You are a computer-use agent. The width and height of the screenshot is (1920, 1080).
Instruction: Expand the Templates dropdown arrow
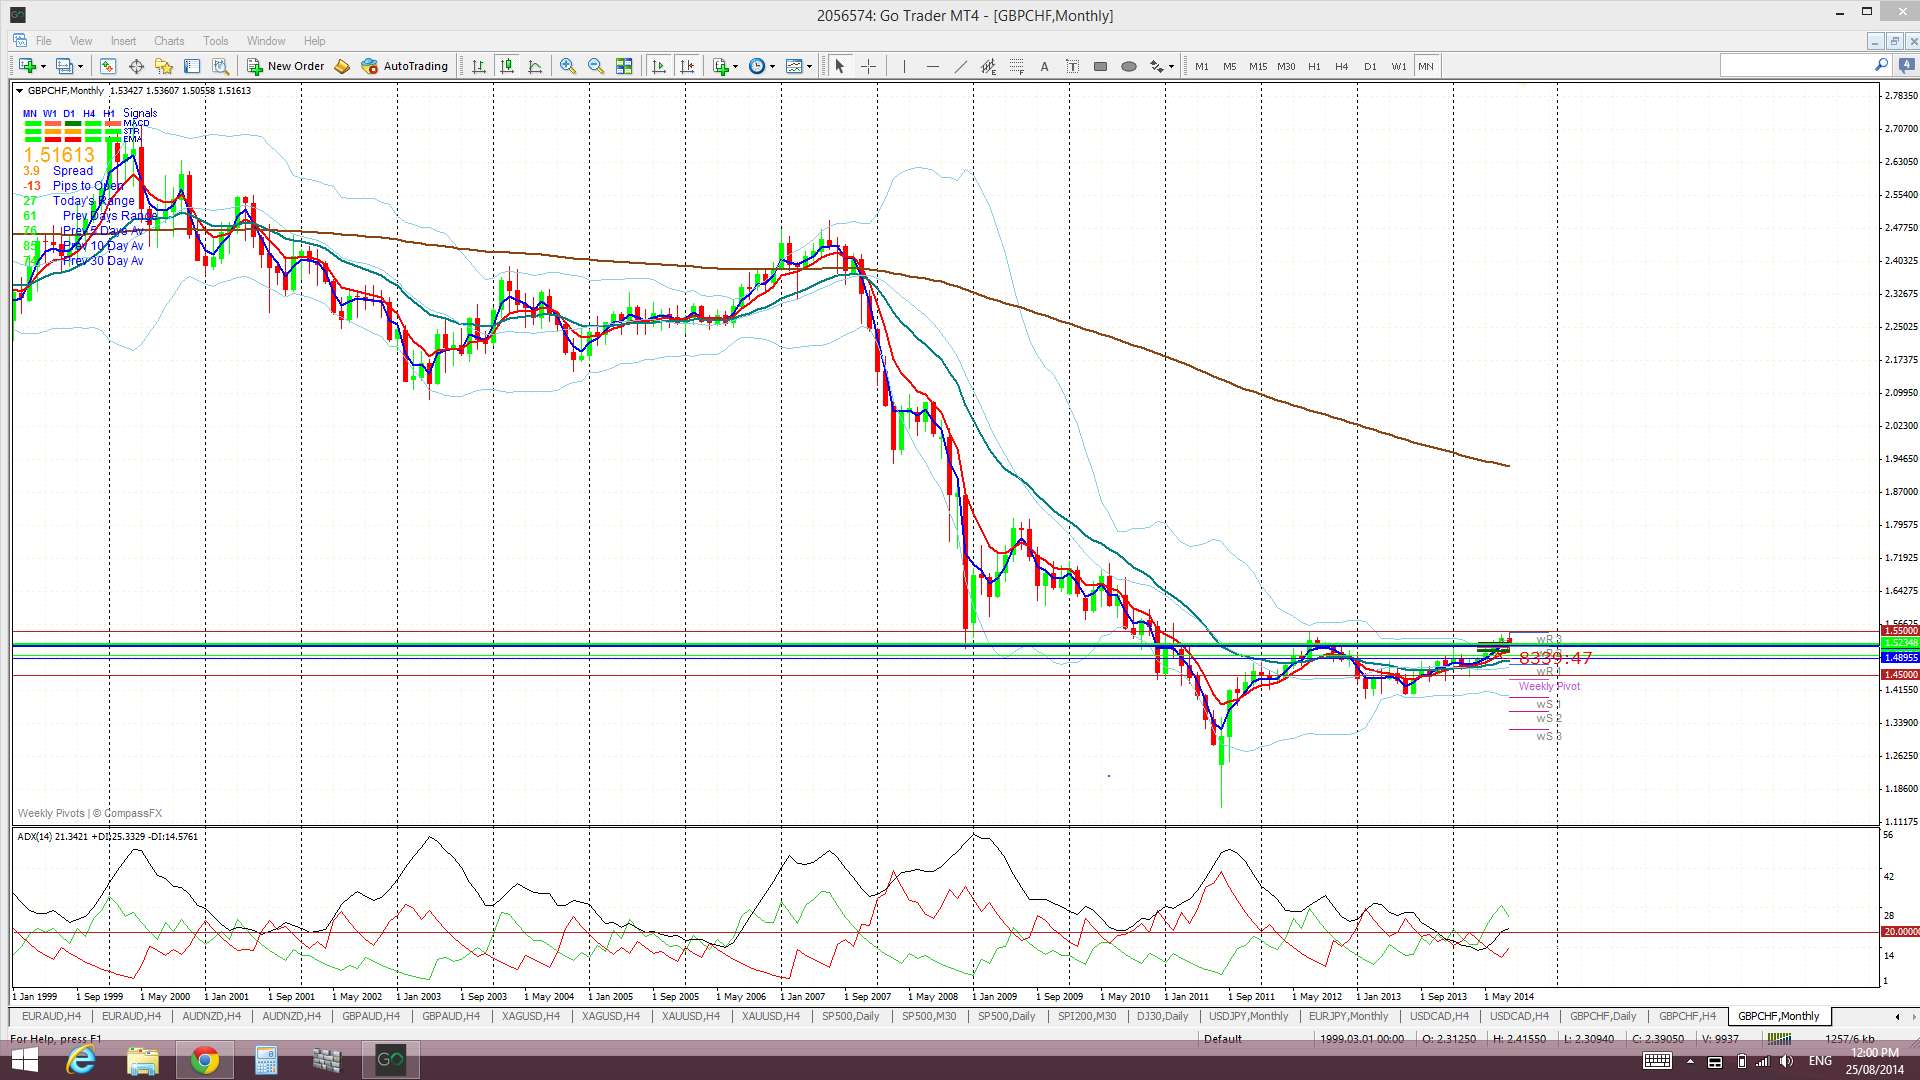pyautogui.click(x=809, y=67)
